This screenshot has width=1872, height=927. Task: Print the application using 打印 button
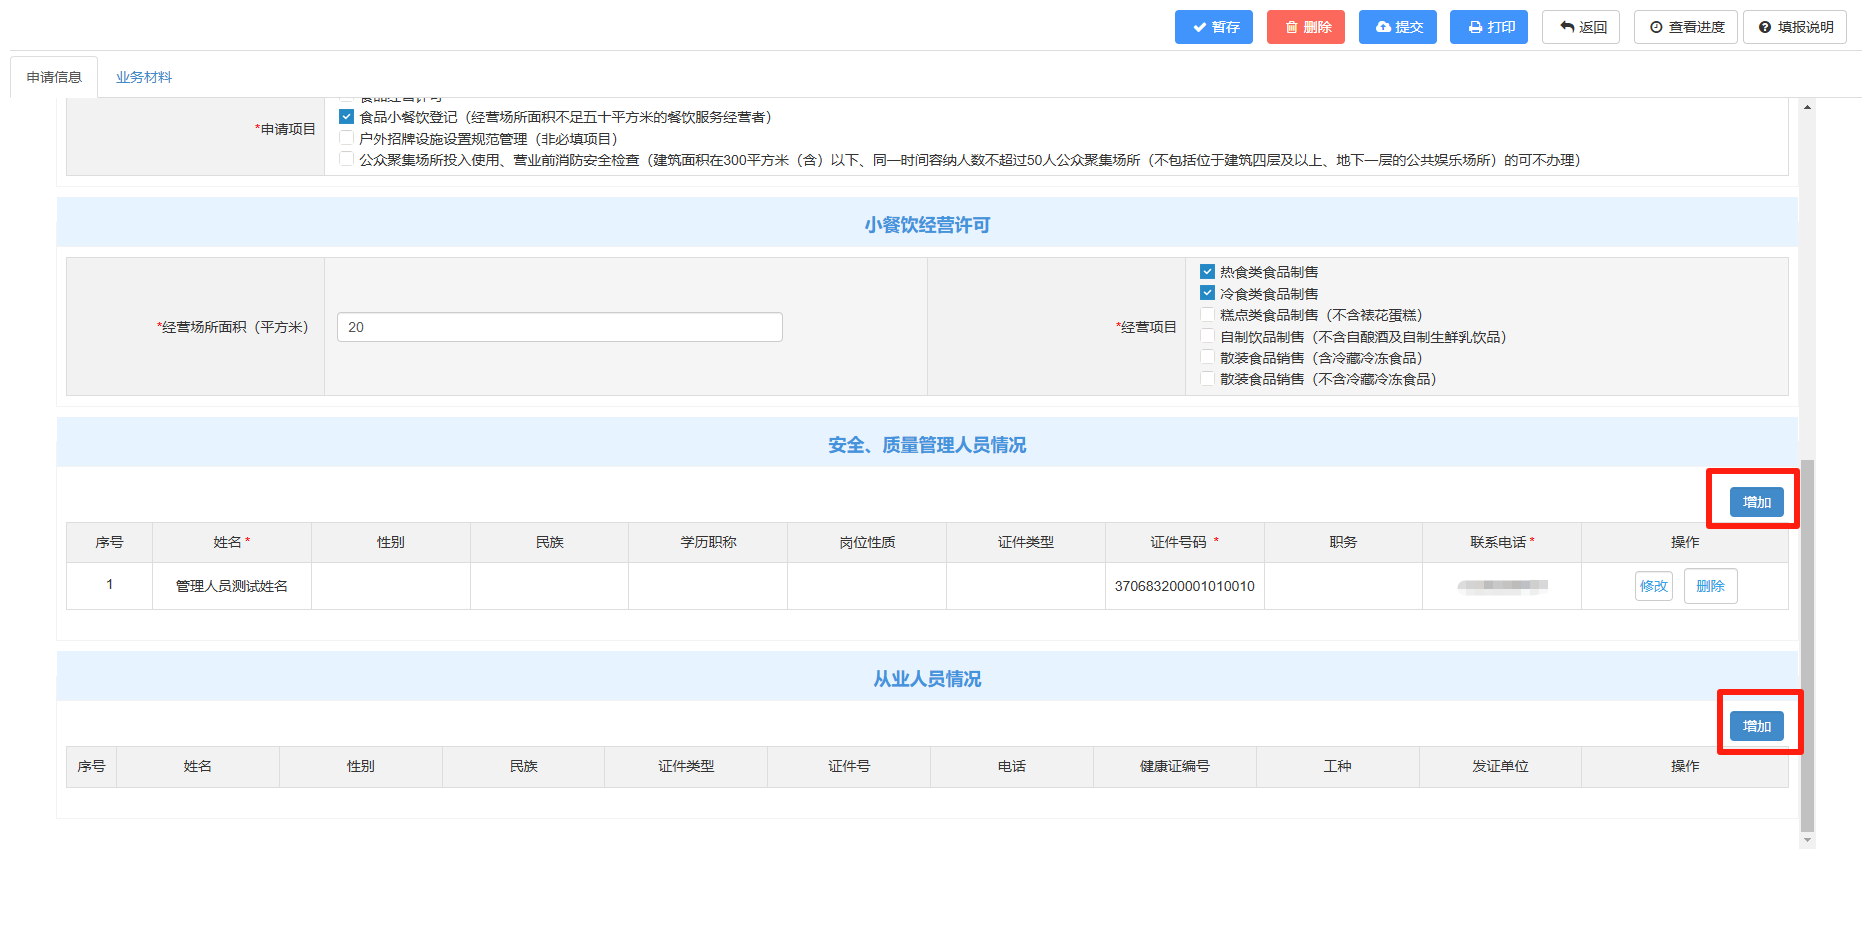(1488, 27)
